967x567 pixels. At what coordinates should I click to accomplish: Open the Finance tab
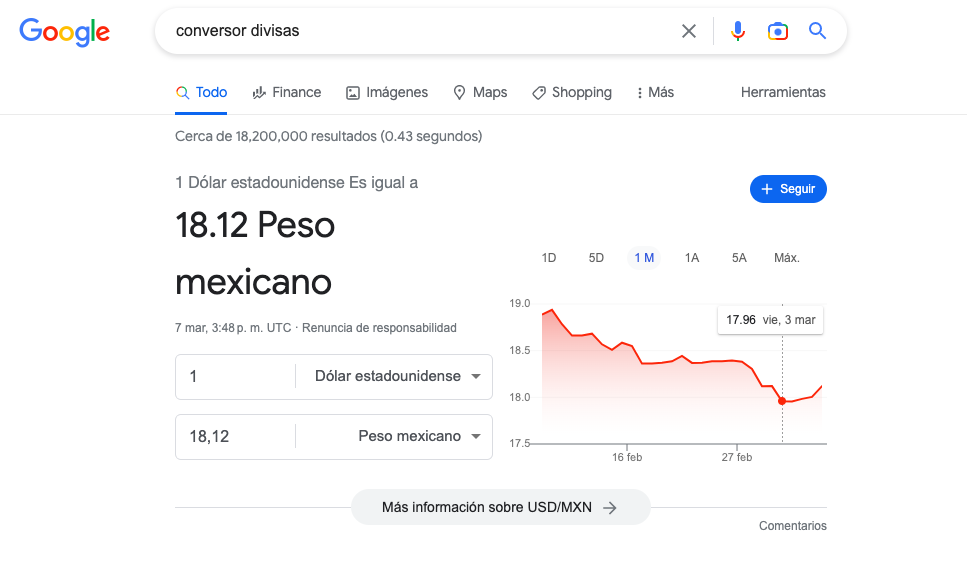pos(287,93)
